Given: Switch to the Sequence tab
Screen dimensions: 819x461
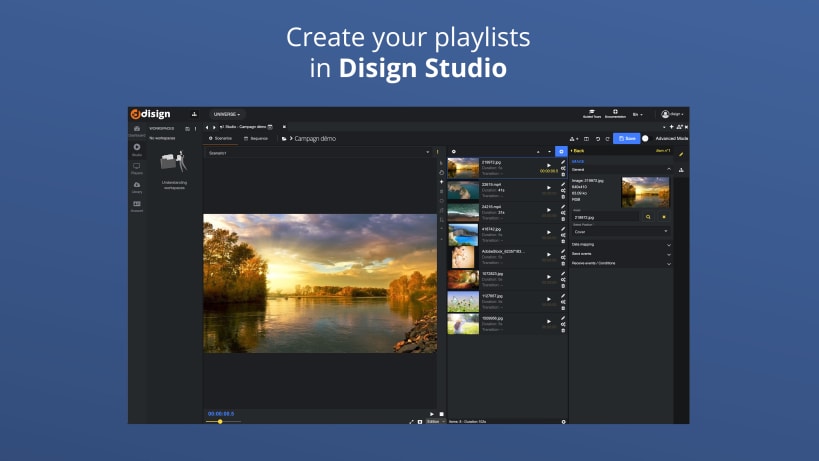Looking at the screenshot, I should click(x=256, y=138).
